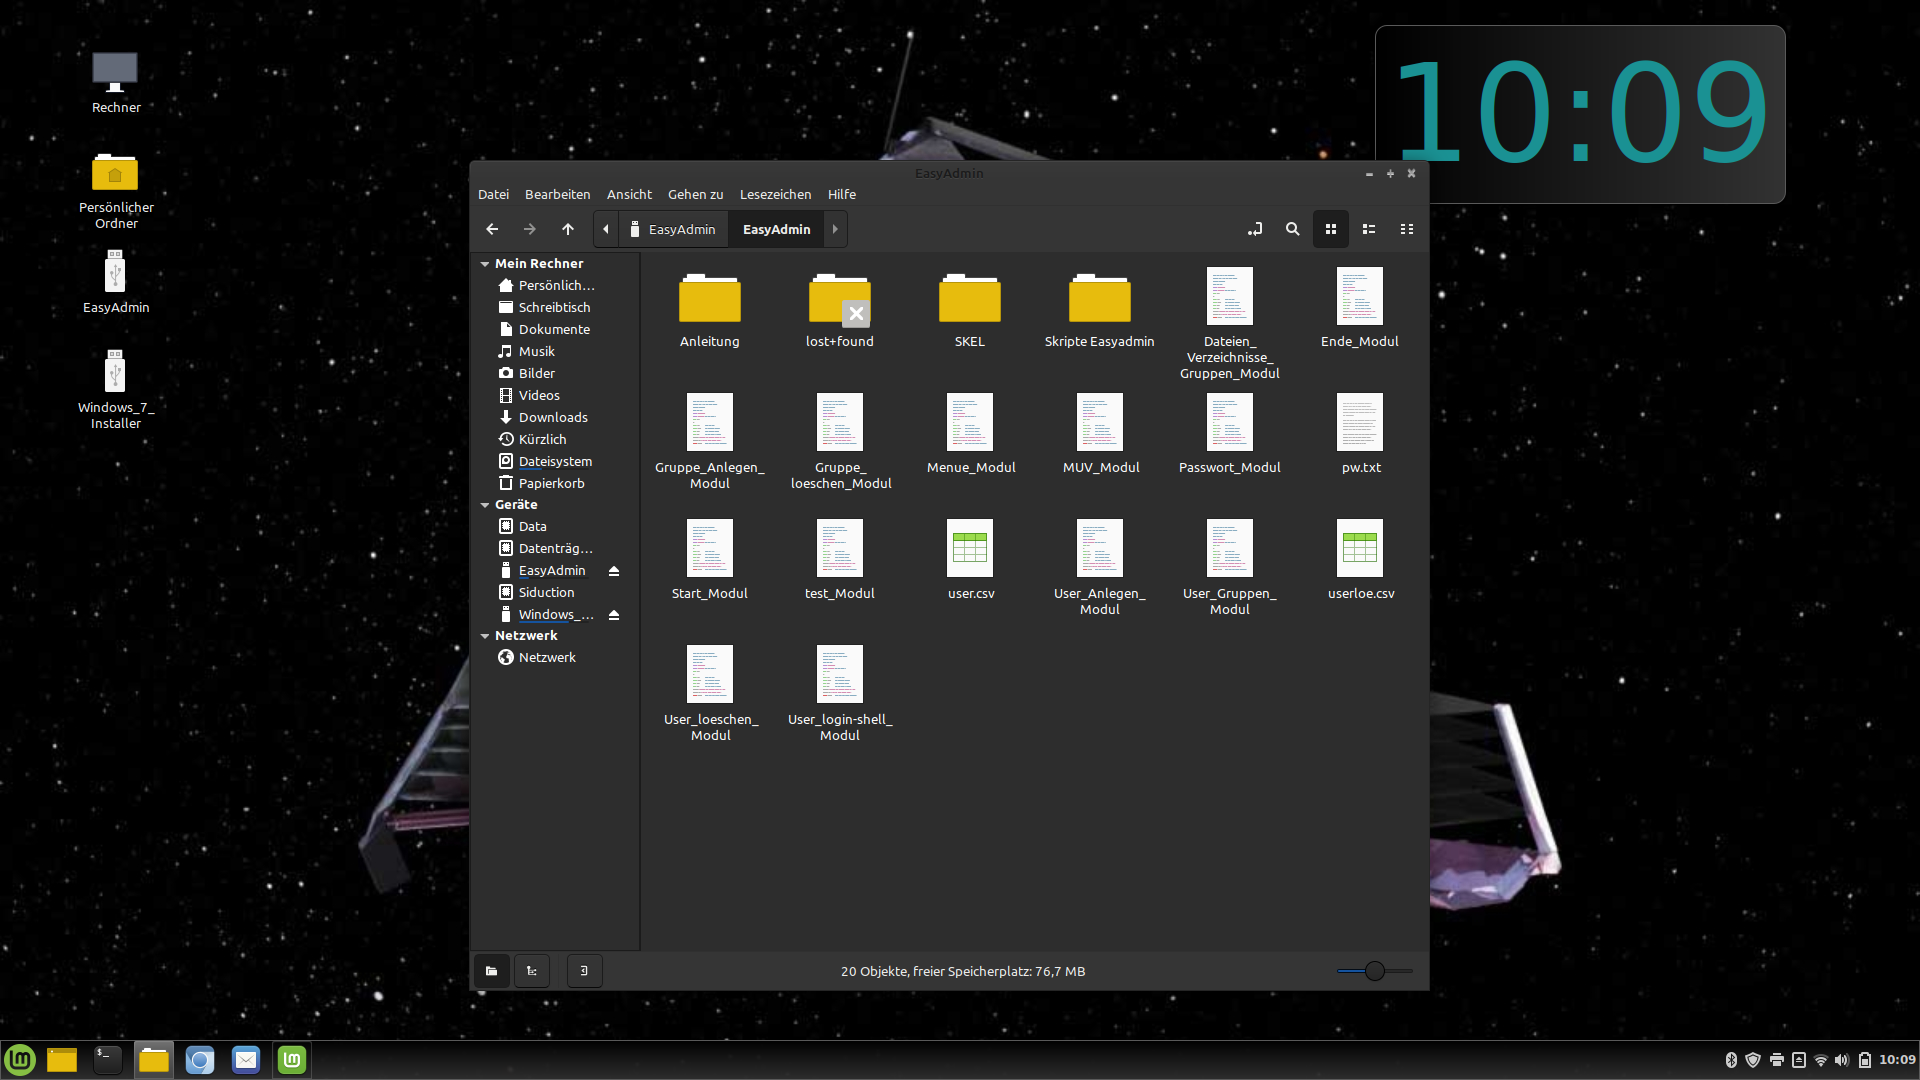1920x1080 pixels.
Task: Switch to list view mode
Action: coord(1368,229)
